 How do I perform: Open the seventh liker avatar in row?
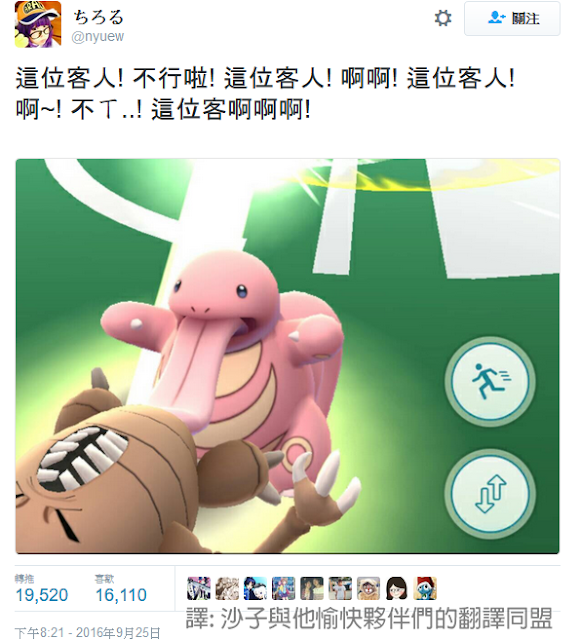(368, 588)
